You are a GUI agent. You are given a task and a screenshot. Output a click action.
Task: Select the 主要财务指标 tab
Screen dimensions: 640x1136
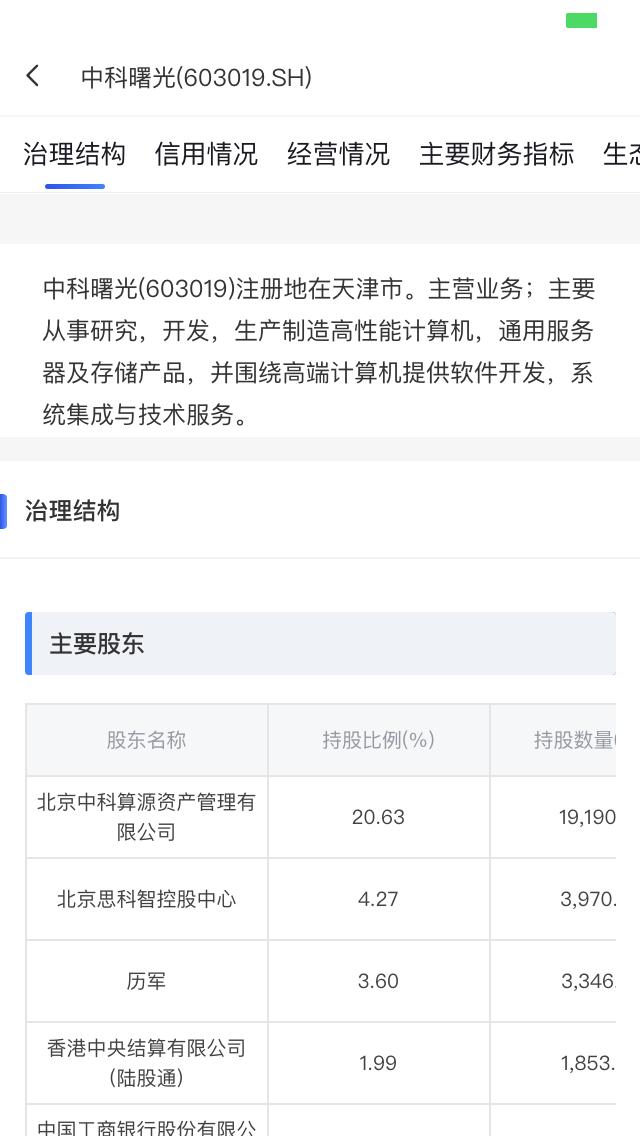pos(497,154)
